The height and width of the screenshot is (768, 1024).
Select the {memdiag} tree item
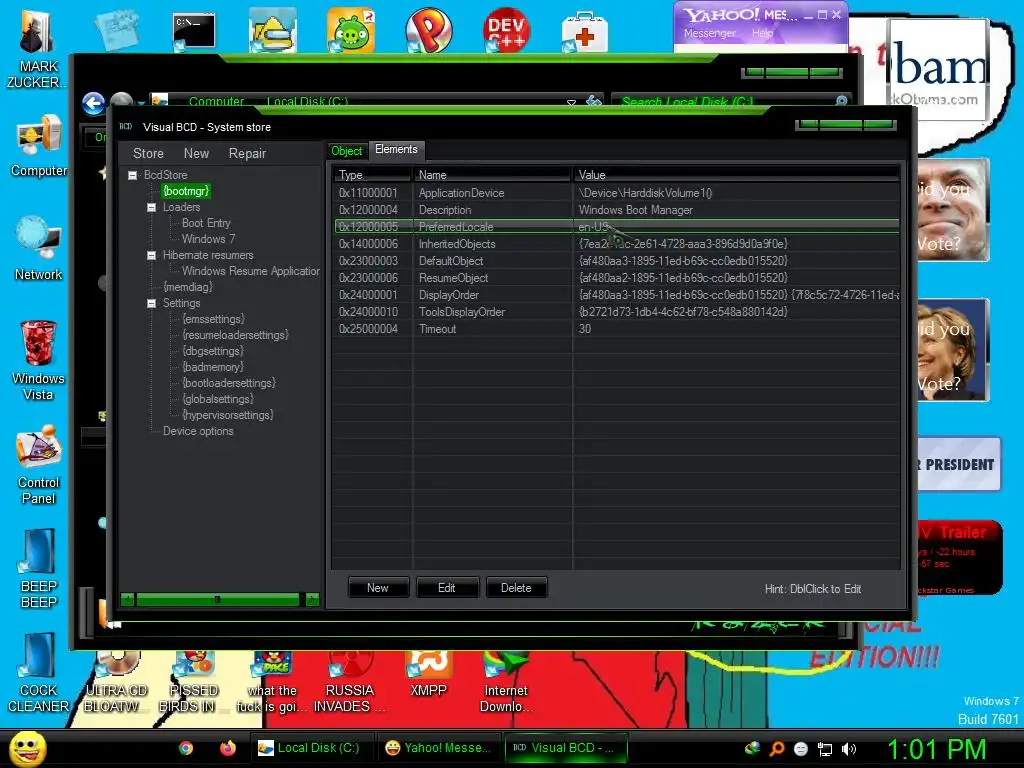[x=187, y=287]
